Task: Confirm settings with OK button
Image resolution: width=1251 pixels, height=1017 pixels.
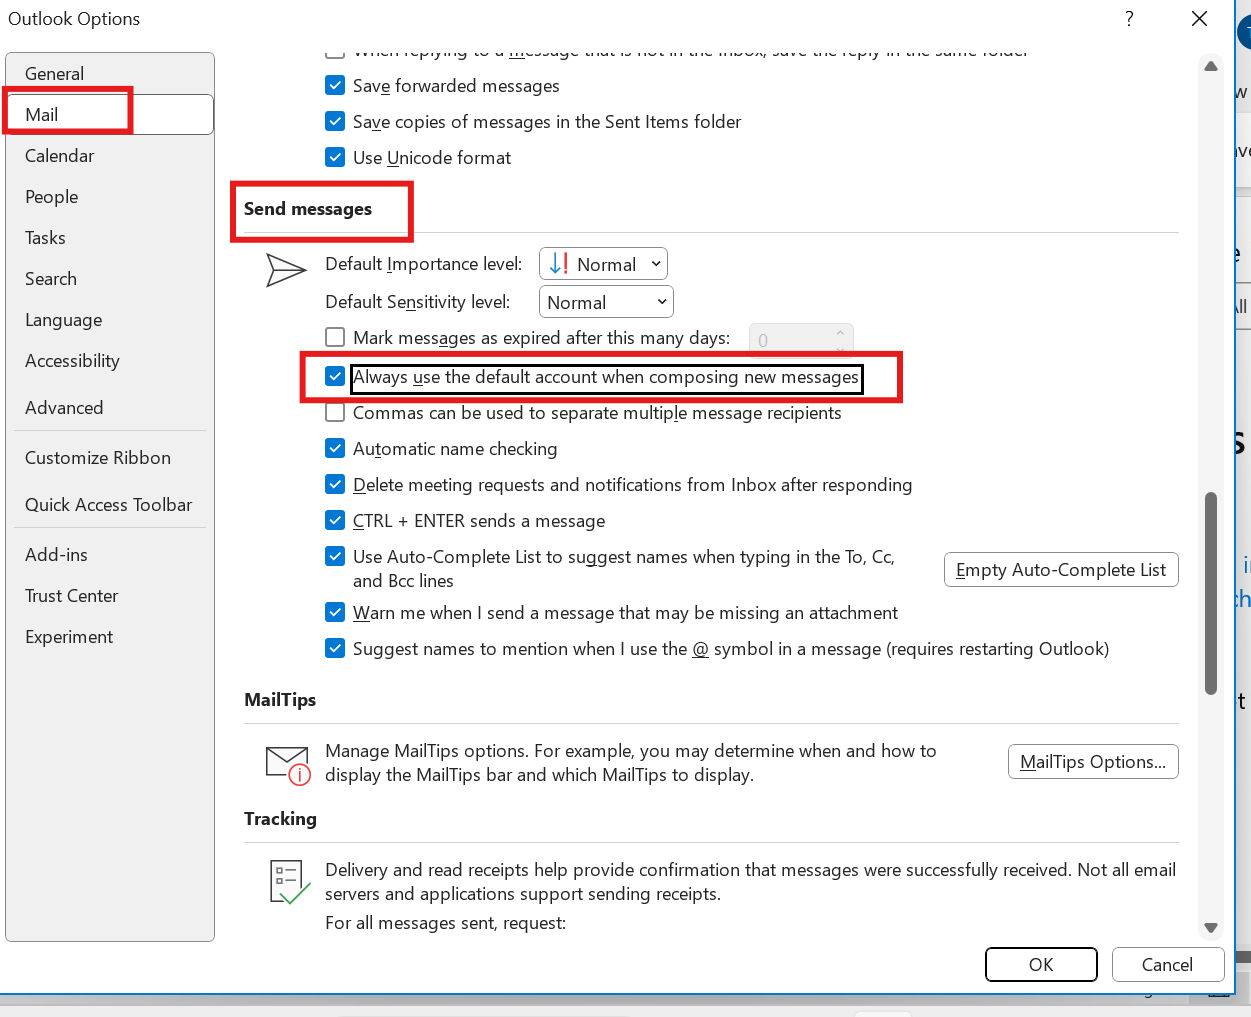Action: click(1041, 965)
